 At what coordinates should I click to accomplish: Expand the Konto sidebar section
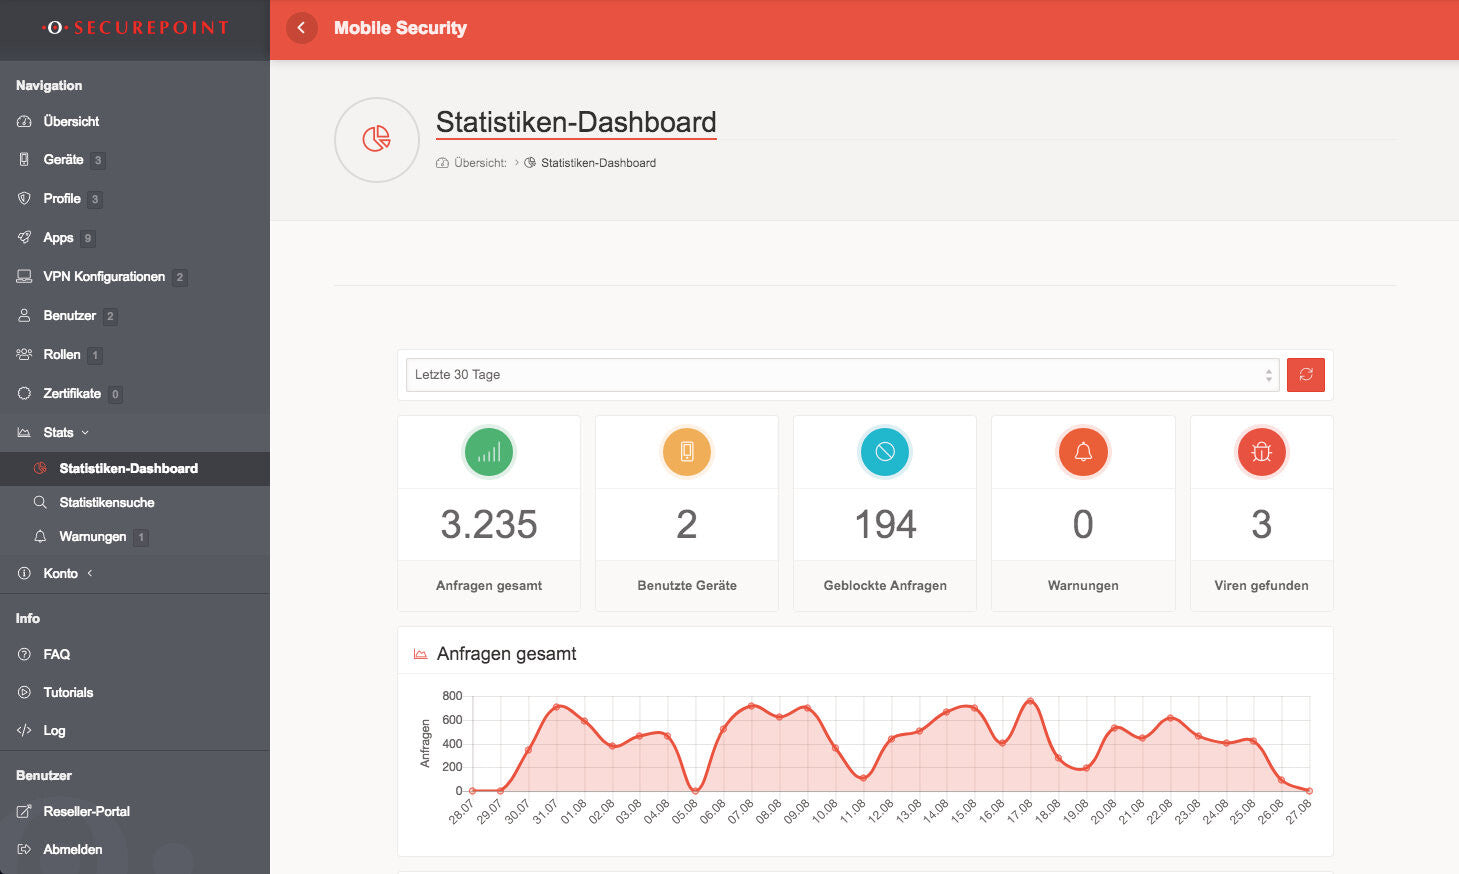point(60,573)
